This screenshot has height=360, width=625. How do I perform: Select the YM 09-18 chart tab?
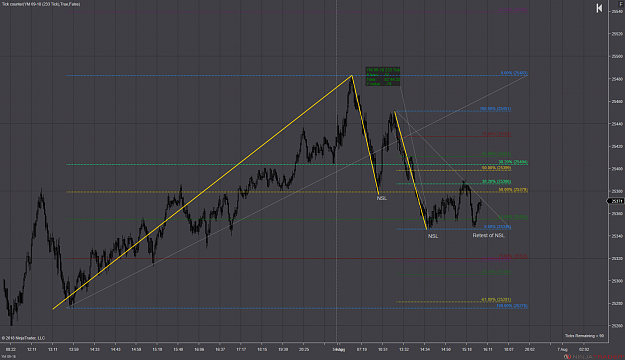[8, 357]
